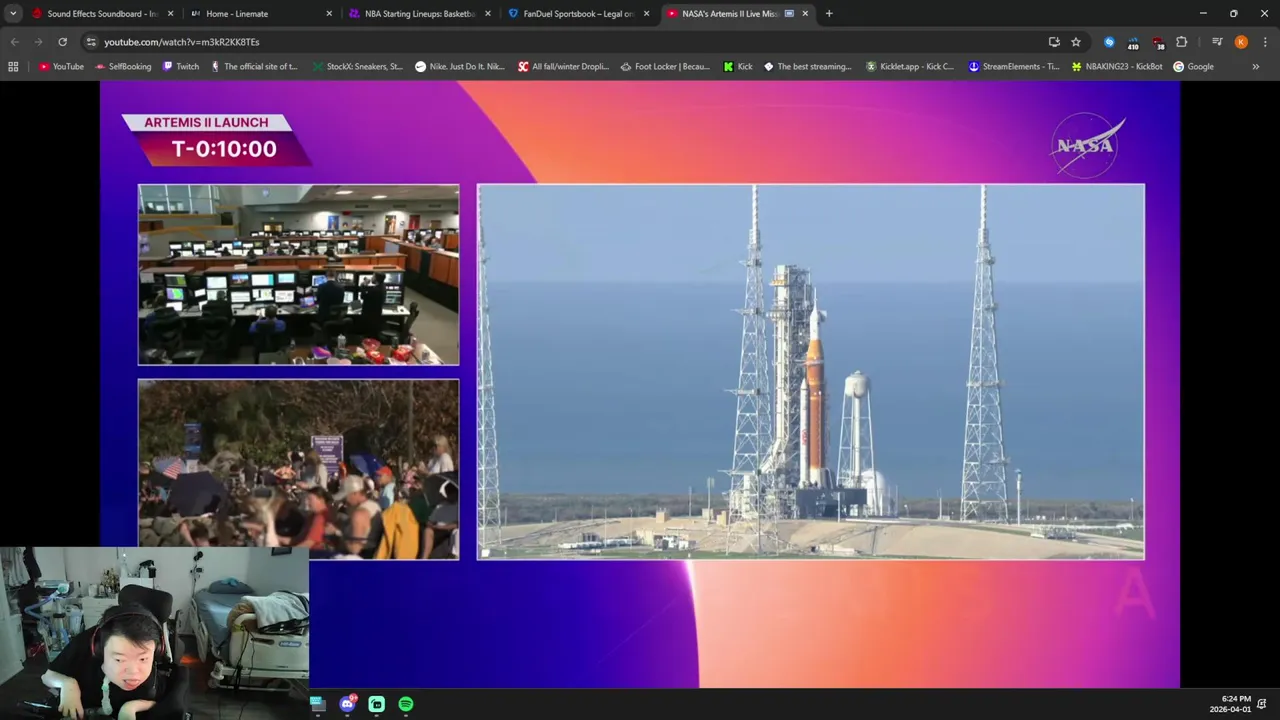The width and height of the screenshot is (1280, 720).
Task: Close the Sound Effects Soundboard tab
Action: point(170,14)
